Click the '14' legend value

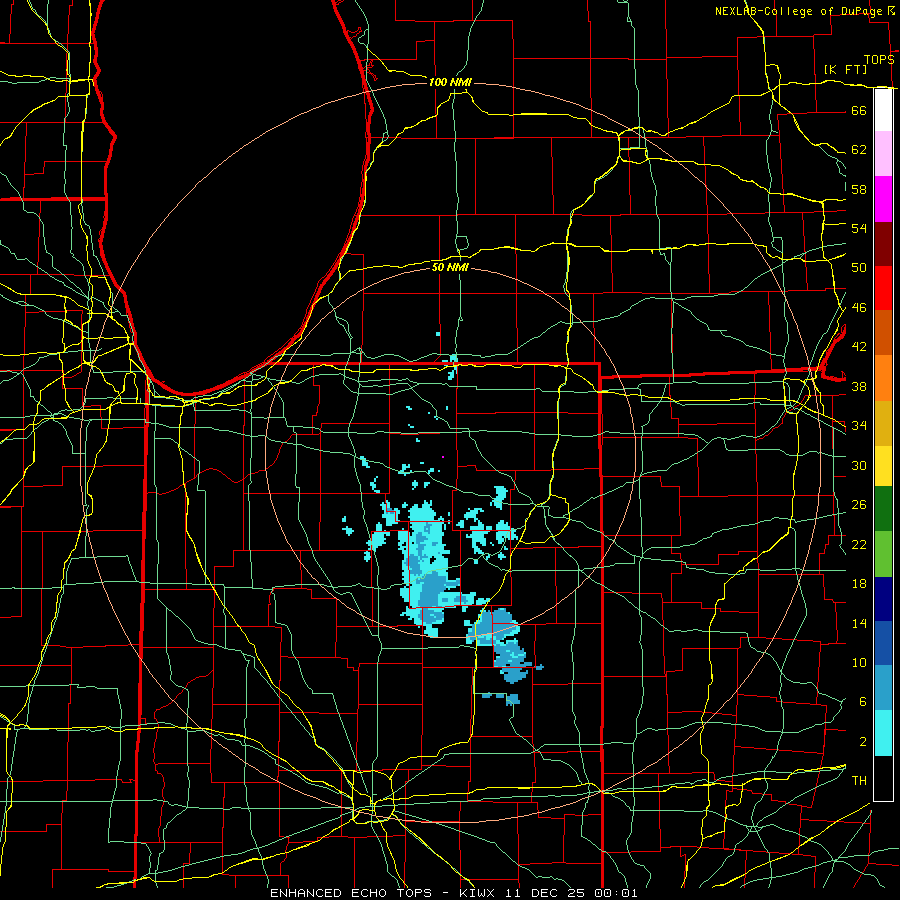[x=859, y=623]
